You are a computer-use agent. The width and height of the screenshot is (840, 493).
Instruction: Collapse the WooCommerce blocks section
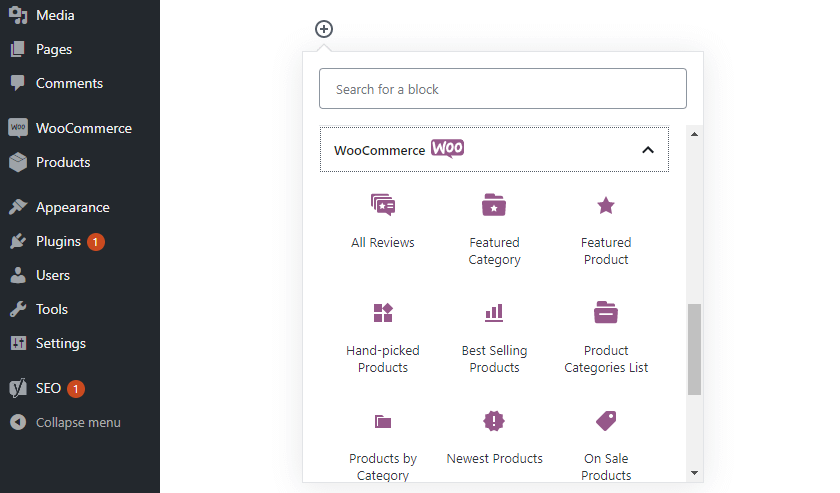point(647,150)
